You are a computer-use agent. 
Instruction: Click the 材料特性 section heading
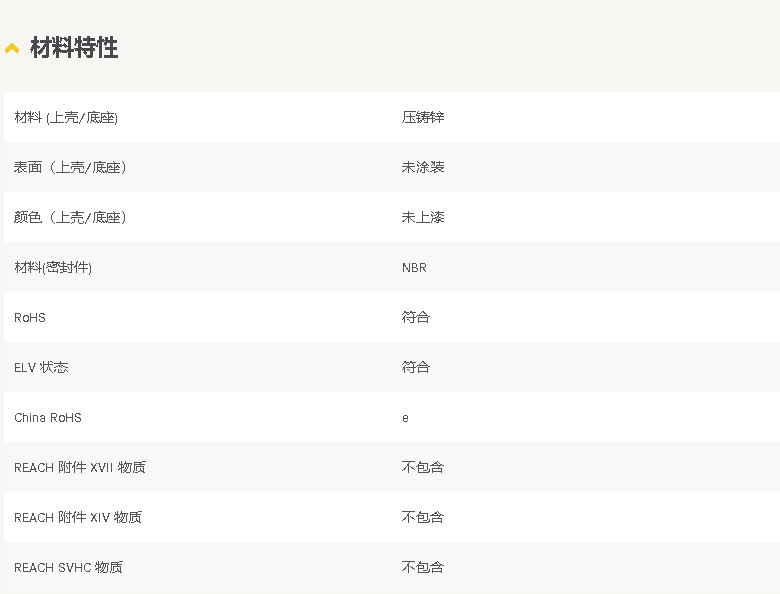(x=74, y=48)
